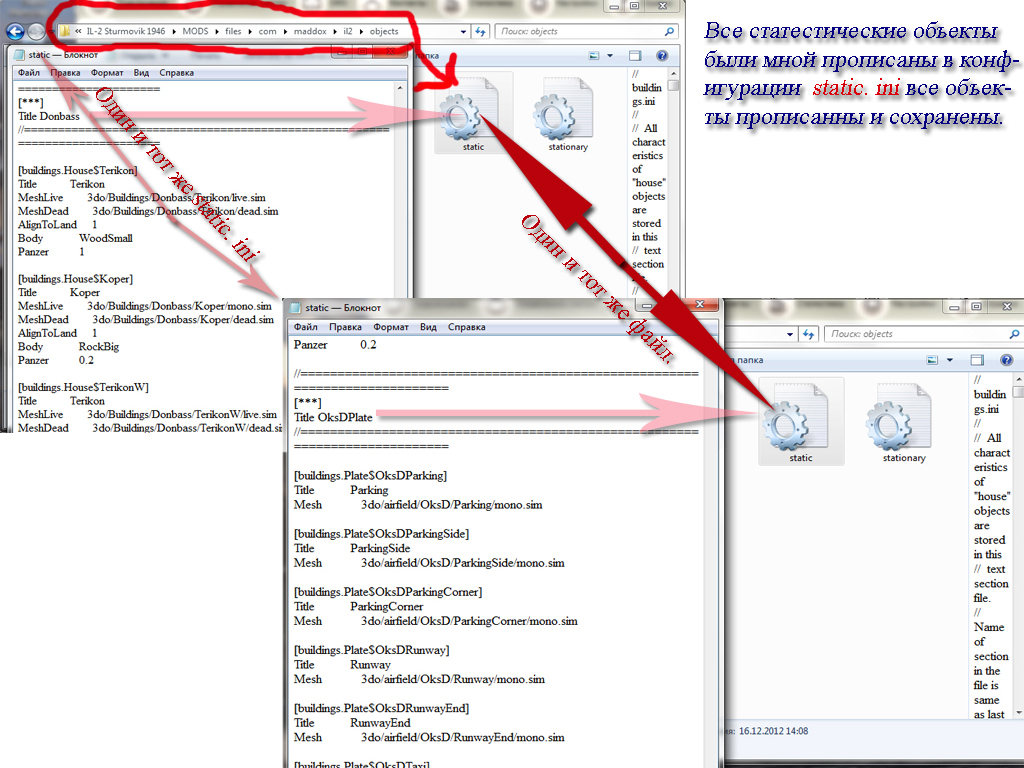Open the Правка menu in the Donbass Notepad

click(65, 72)
